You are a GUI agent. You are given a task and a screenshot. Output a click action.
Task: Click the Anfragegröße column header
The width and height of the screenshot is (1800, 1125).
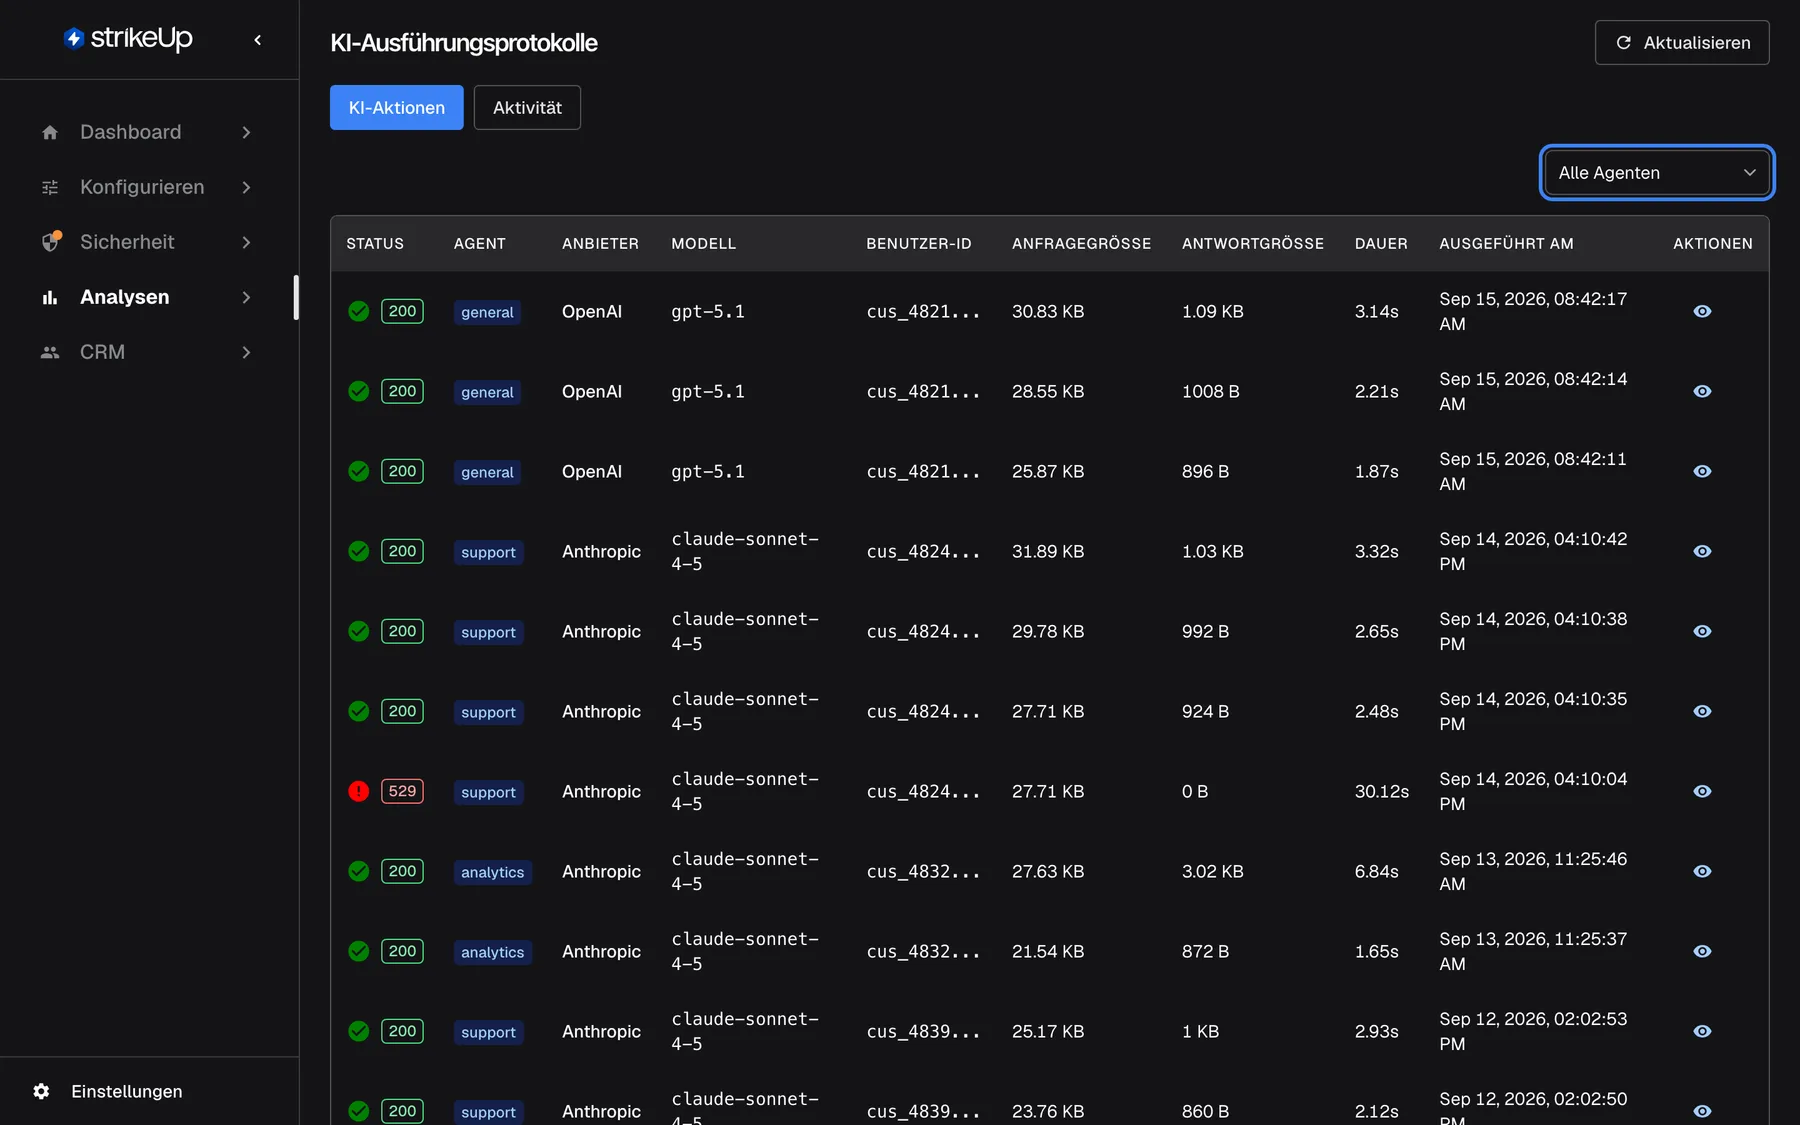[1081, 244]
